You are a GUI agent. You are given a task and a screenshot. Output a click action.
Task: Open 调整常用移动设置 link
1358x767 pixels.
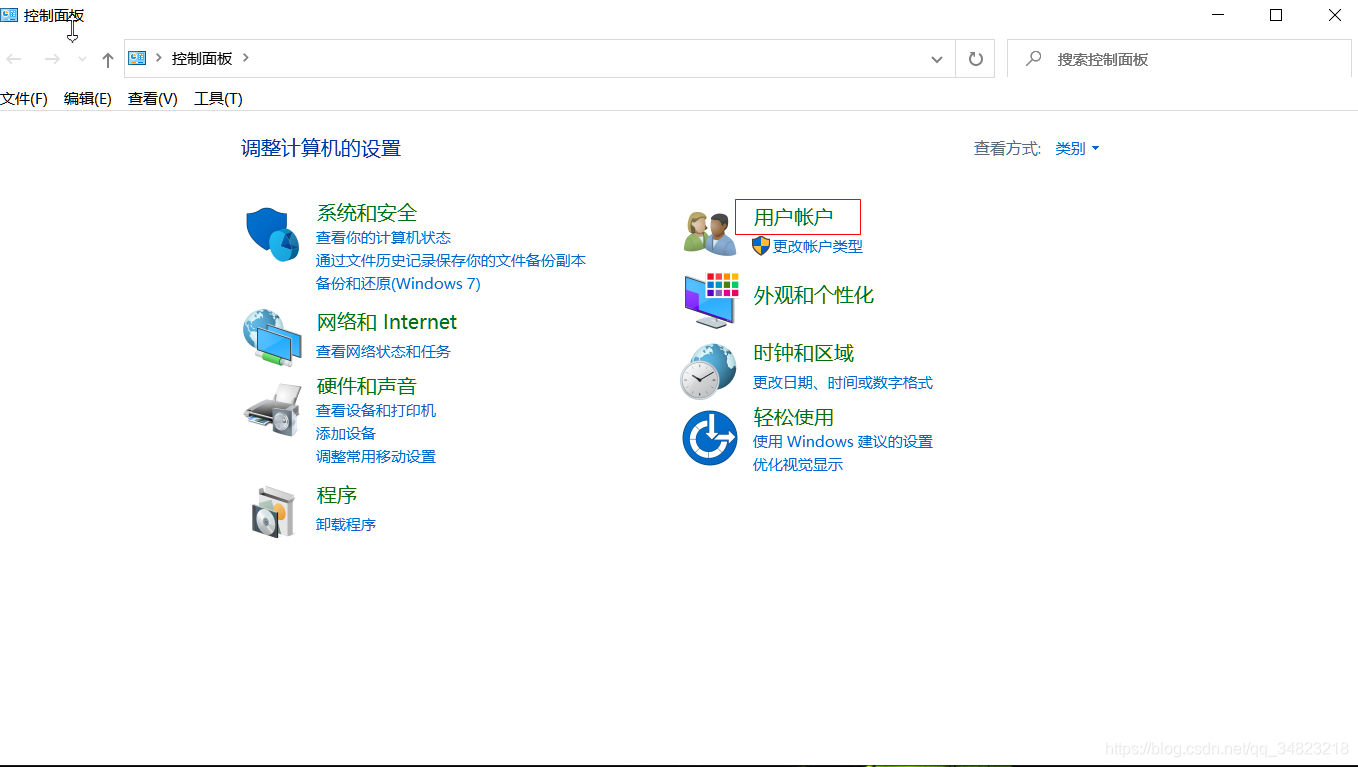(376, 457)
